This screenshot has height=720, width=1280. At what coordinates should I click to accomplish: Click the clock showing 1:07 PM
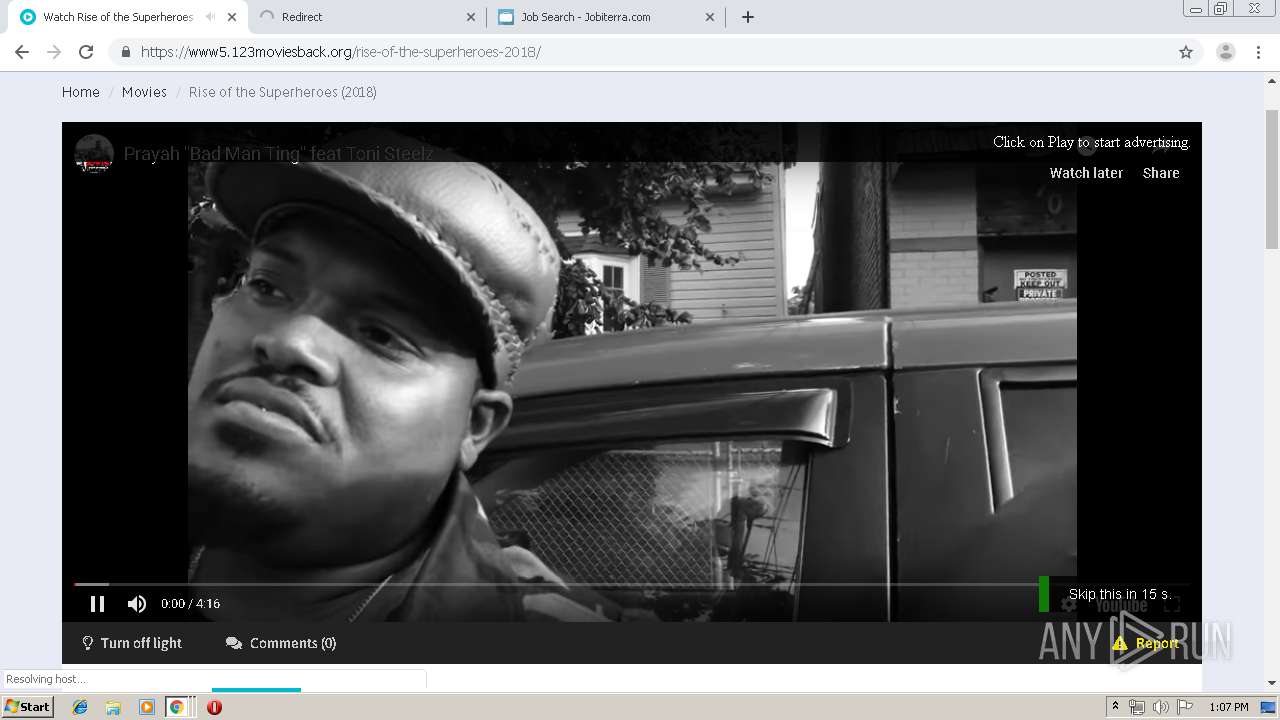1229,707
